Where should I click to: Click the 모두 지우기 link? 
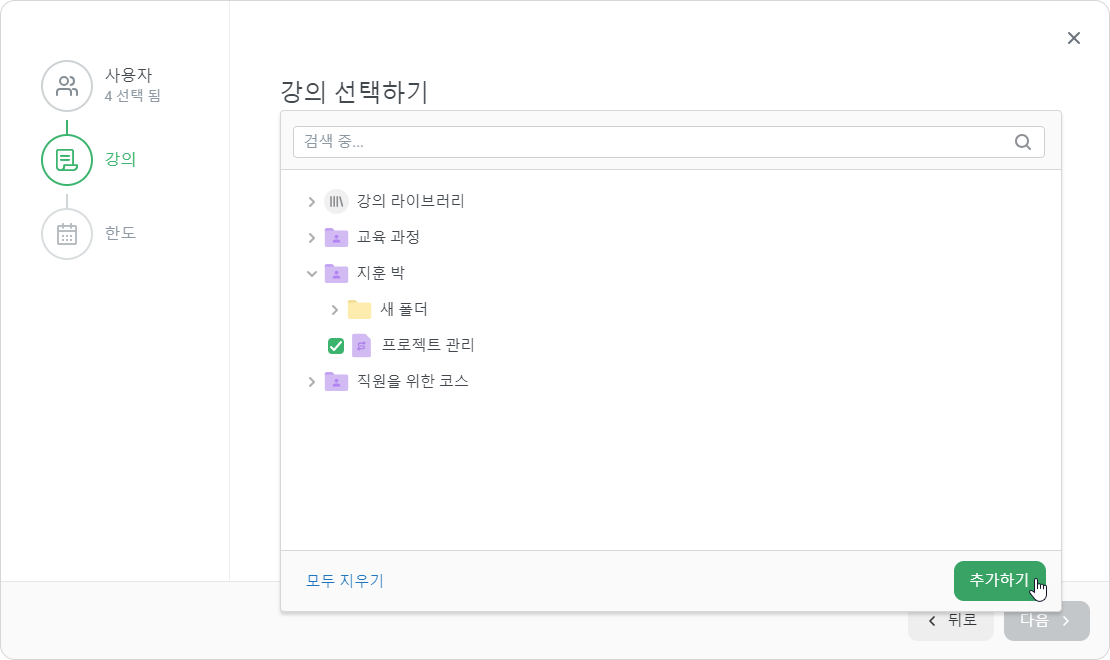click(345, 581)
